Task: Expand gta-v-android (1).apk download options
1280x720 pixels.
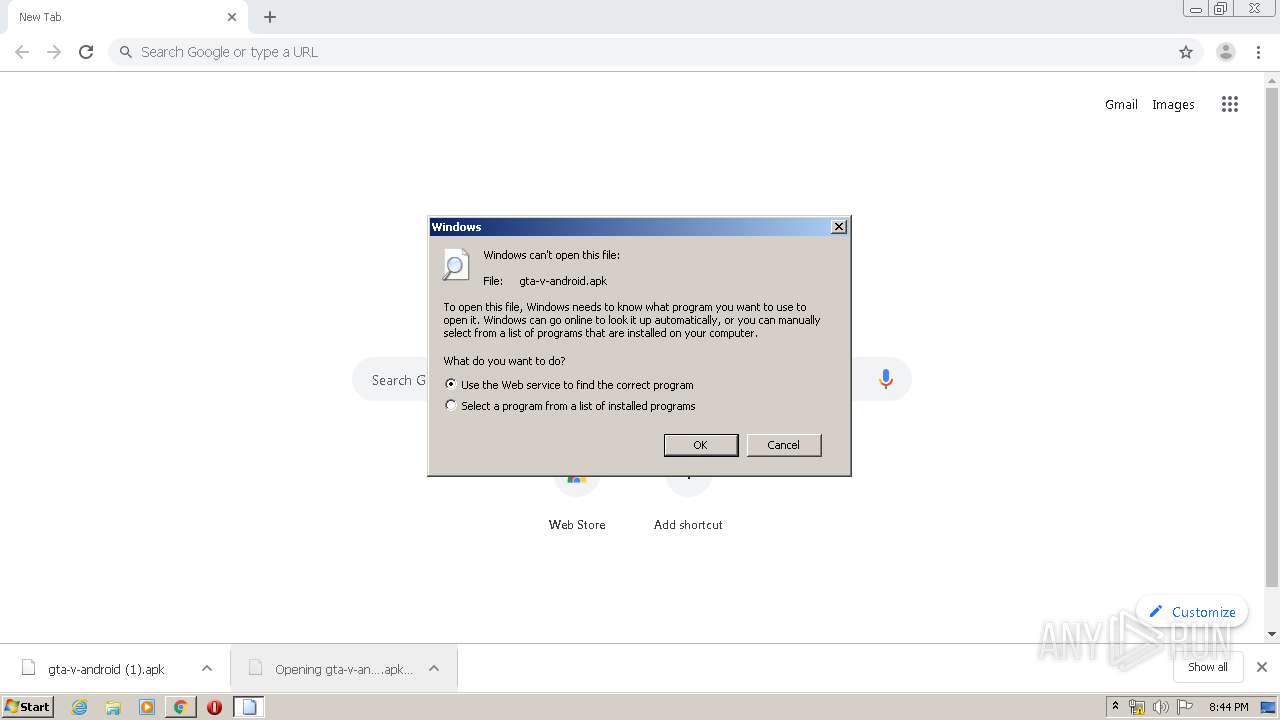Action: click(x=207, y=669)
